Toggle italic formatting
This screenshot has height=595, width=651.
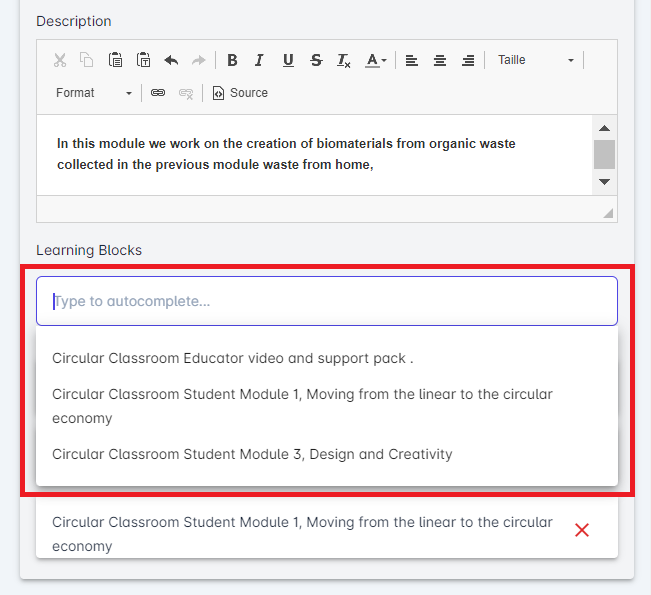259,60
